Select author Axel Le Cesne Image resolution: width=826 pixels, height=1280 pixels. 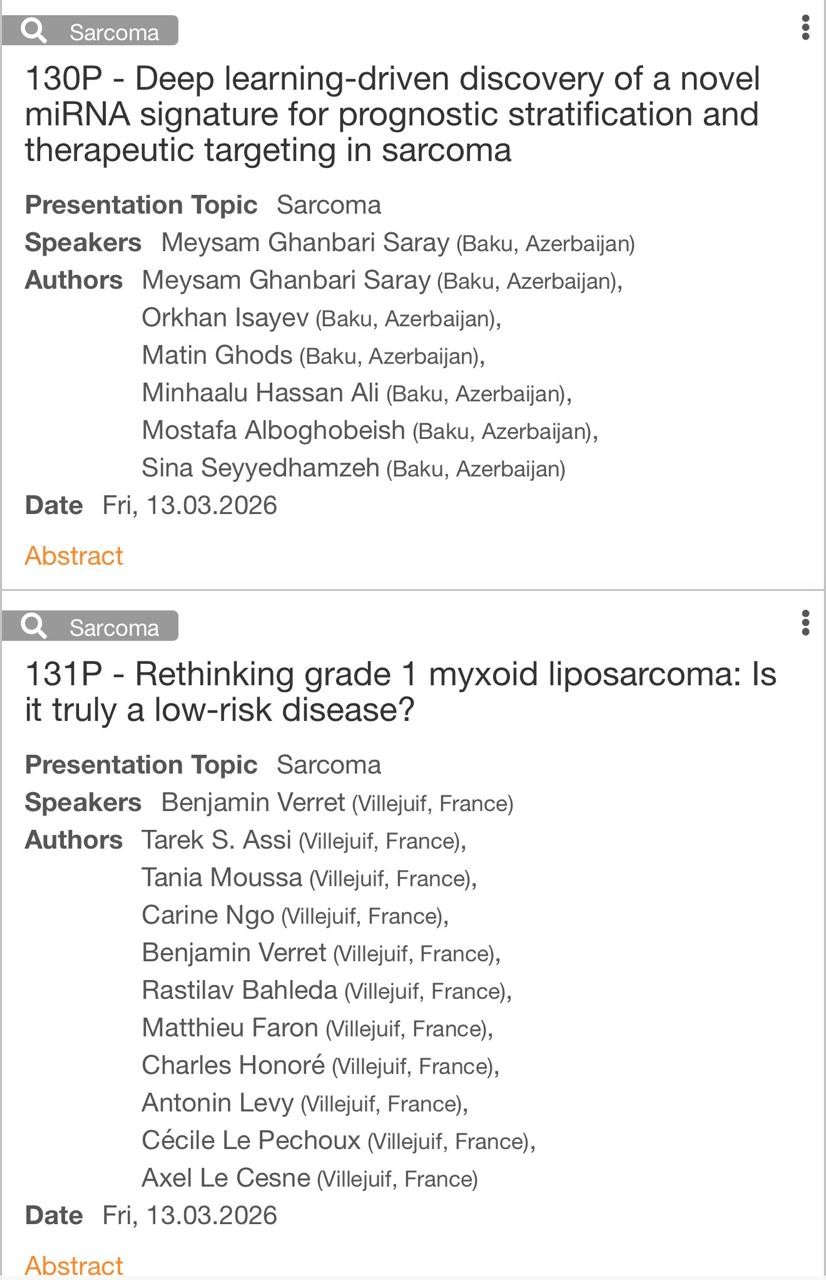226,1178
